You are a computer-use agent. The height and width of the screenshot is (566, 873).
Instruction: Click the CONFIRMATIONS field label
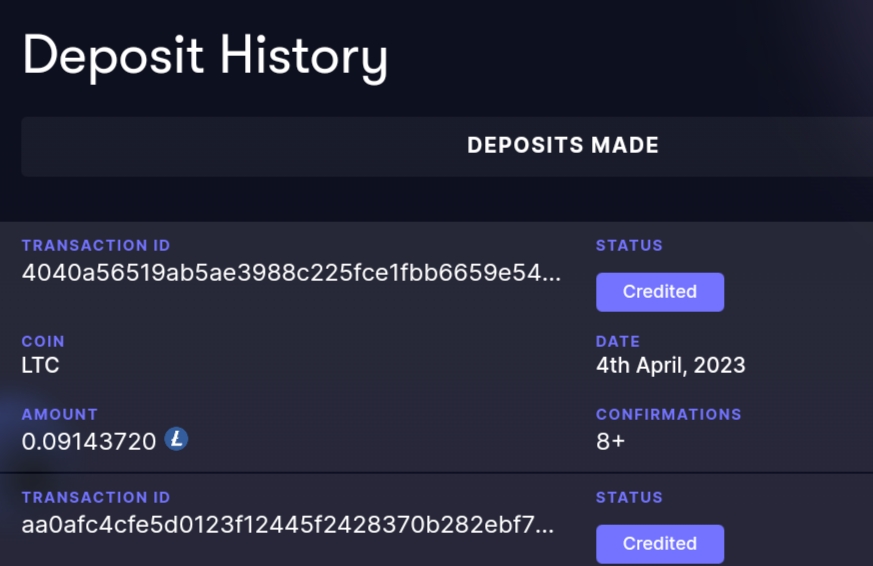(x=669, y=415)
